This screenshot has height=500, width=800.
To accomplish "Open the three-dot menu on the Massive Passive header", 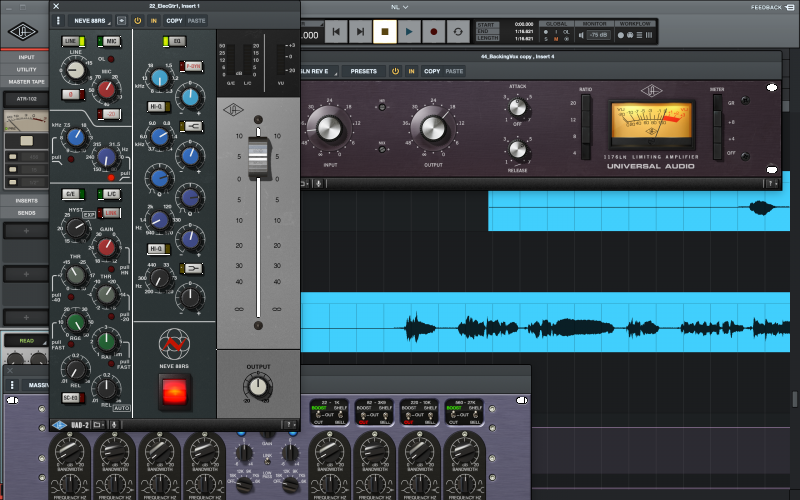I will [x=13, y=385].
